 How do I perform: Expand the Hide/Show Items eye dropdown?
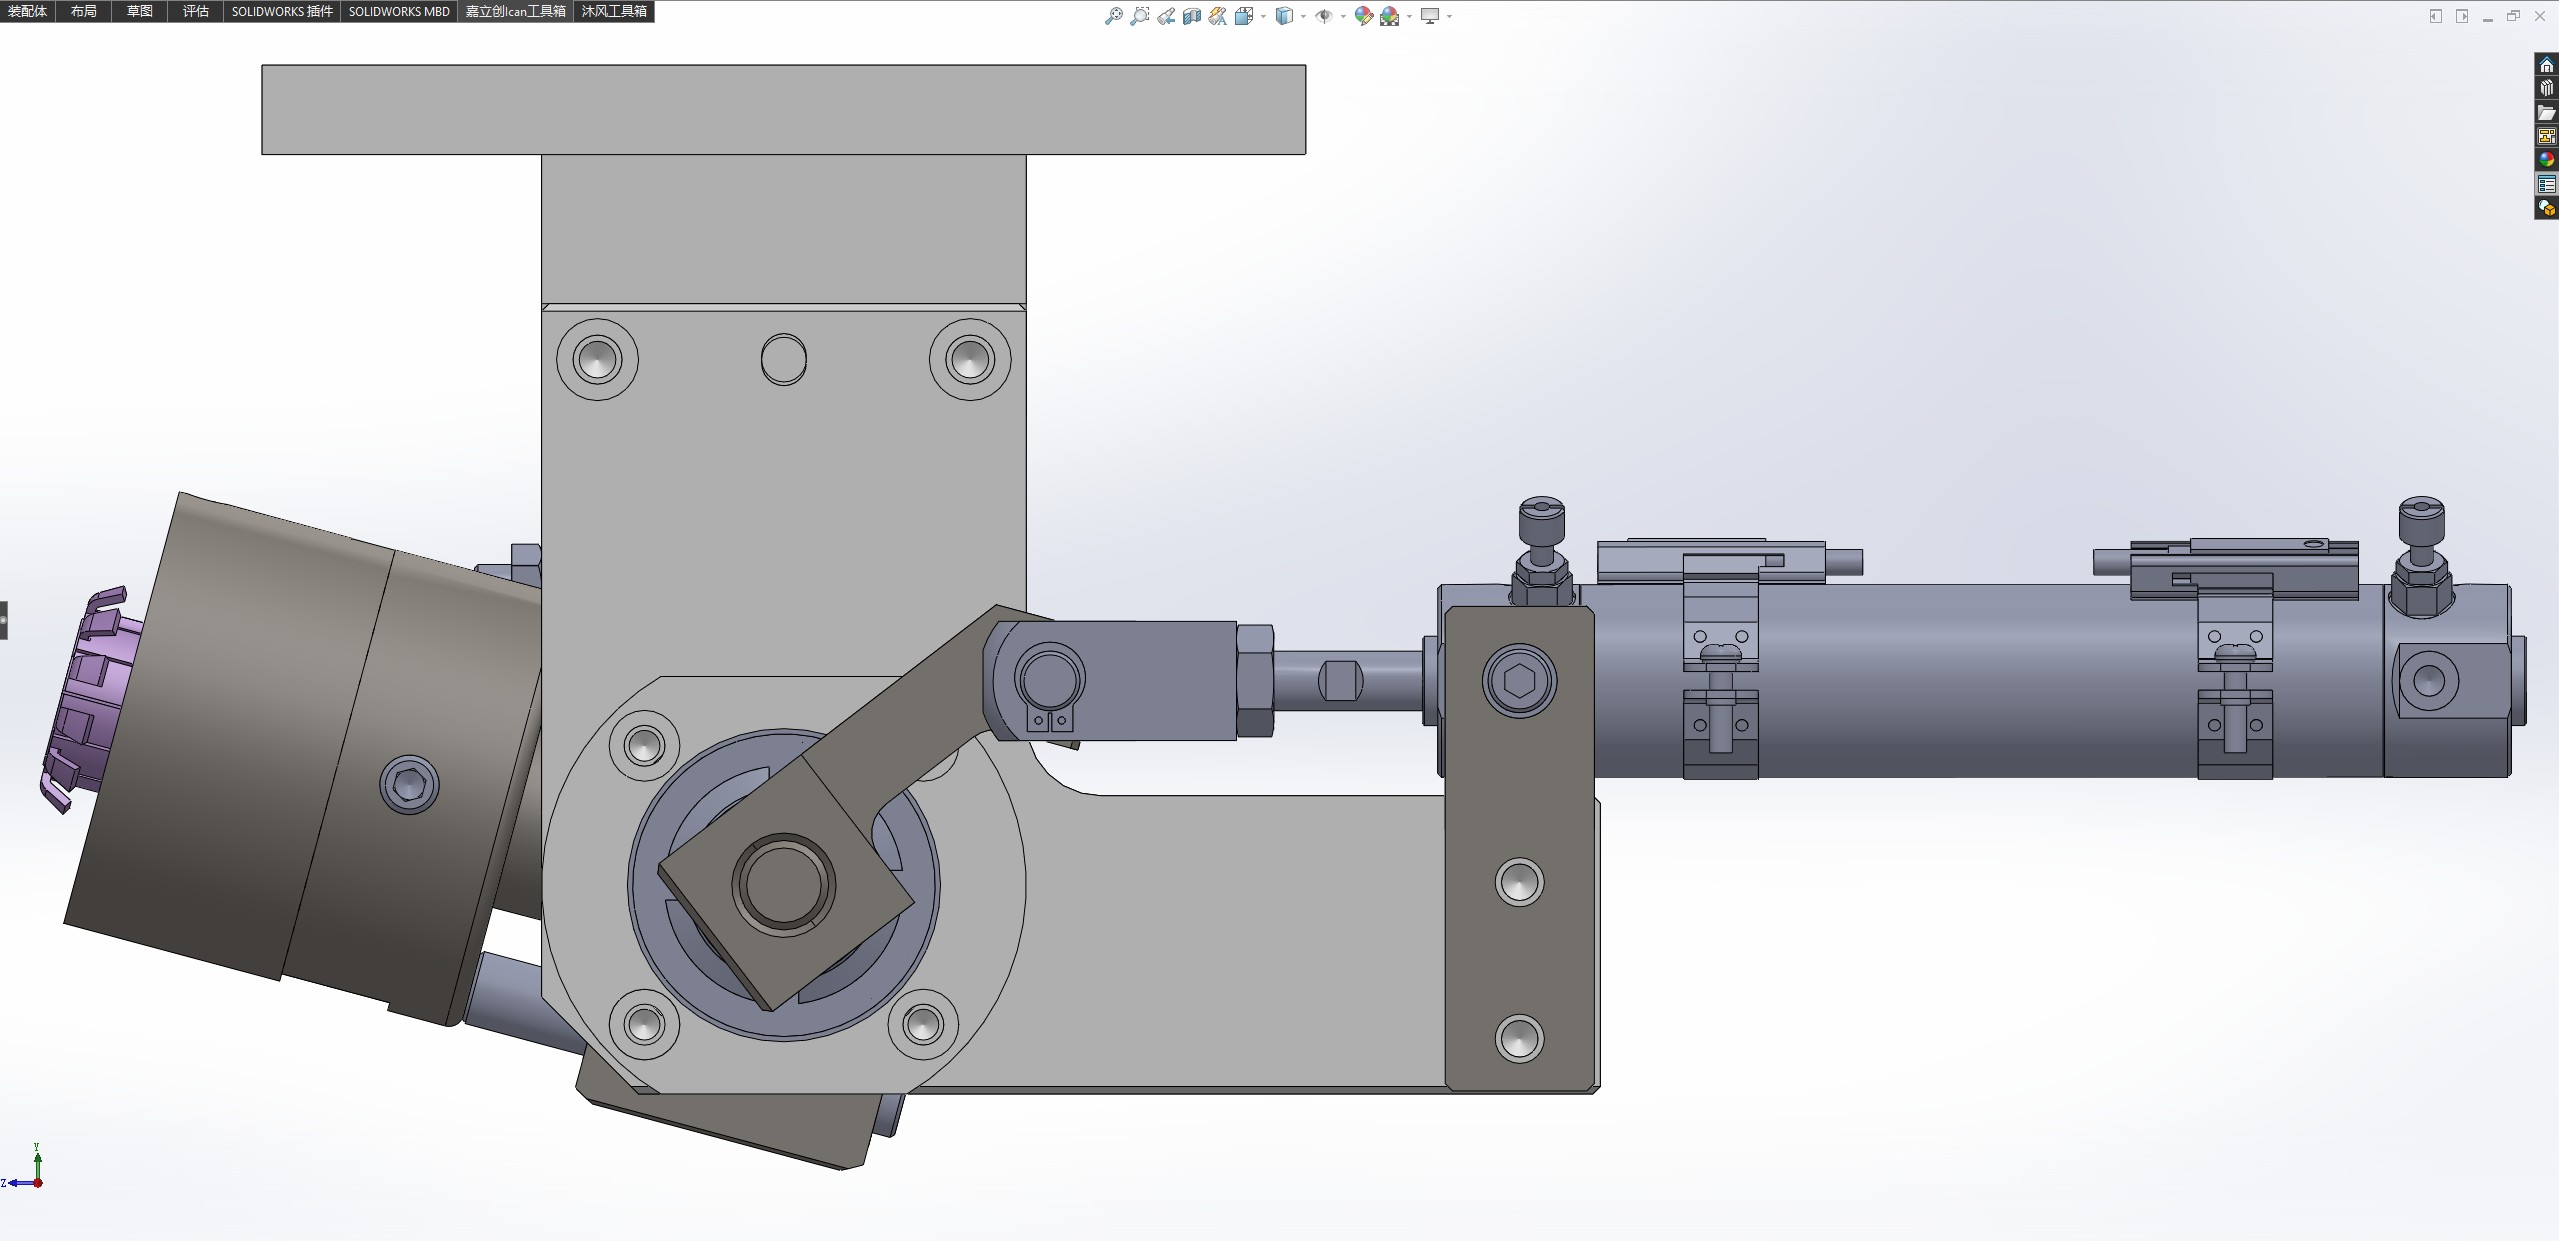(x=1343, y=16)
